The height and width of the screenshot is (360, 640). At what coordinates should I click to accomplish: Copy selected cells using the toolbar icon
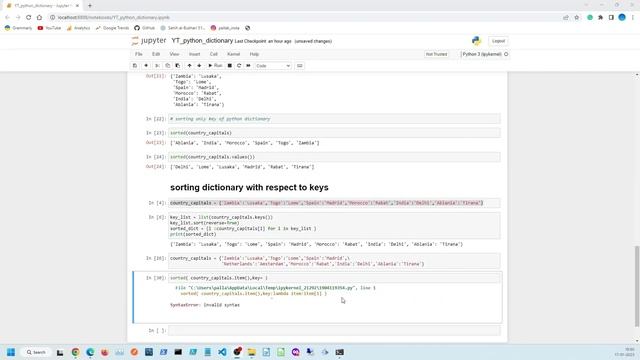167,66
